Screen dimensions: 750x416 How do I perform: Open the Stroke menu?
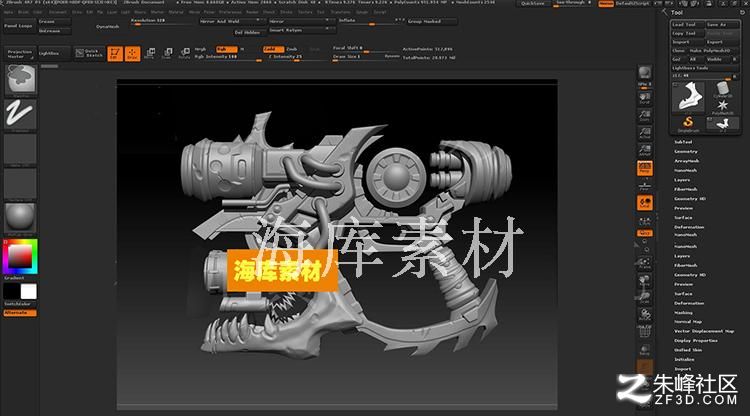click(286, 12)
